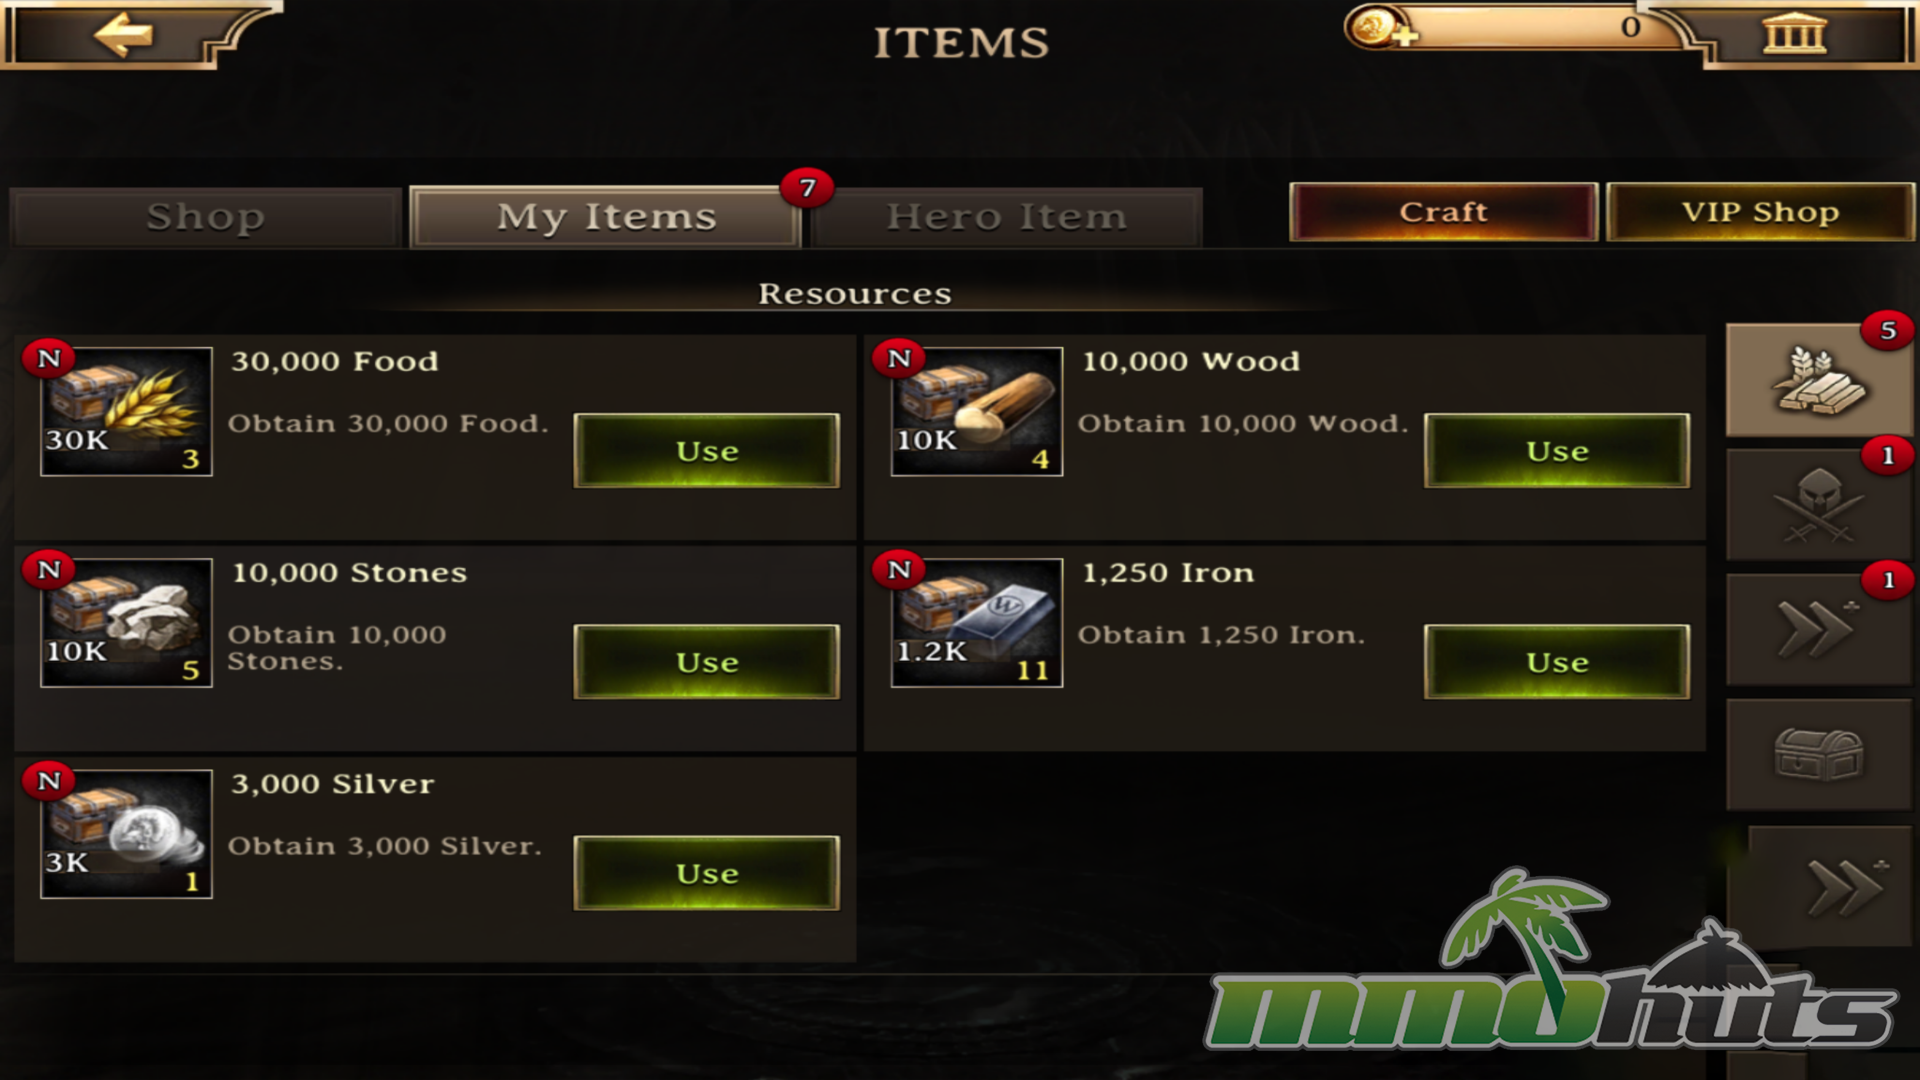This screenshot has height=1080, width=1920.
Task: Select the treasure chest category icon
Action: [1819, 754]
